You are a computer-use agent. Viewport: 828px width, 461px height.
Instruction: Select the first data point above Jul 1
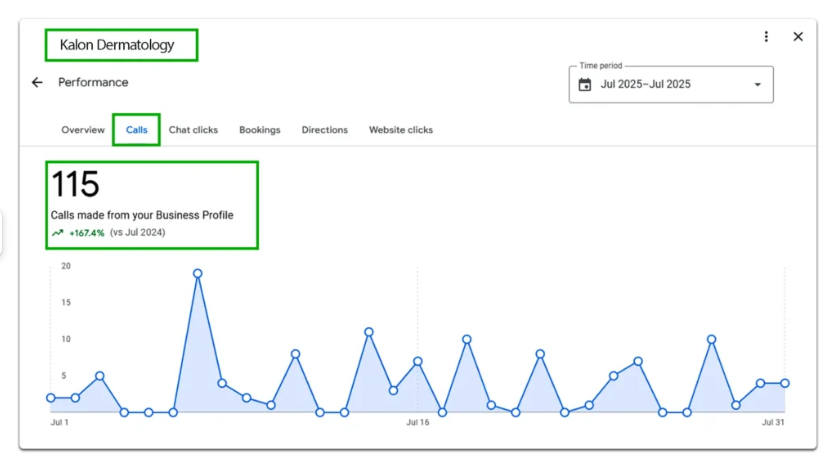pos(51,398)
